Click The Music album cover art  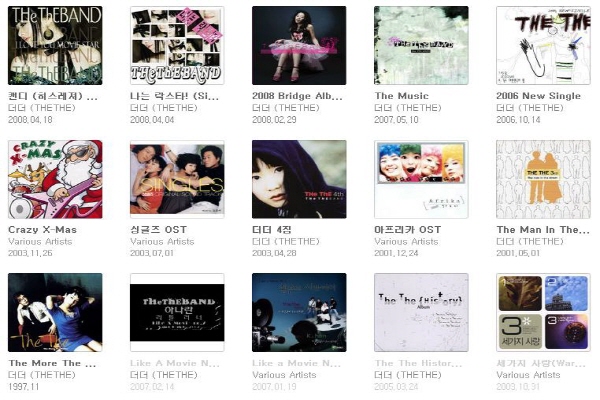421,46
